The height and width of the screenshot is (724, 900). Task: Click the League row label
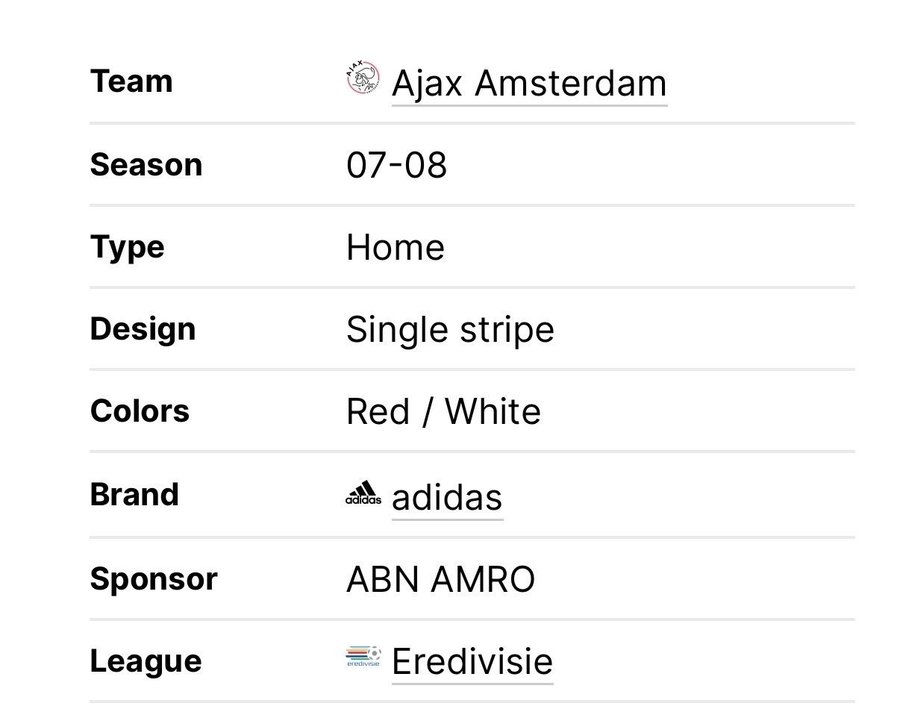(x=146, y=661)
